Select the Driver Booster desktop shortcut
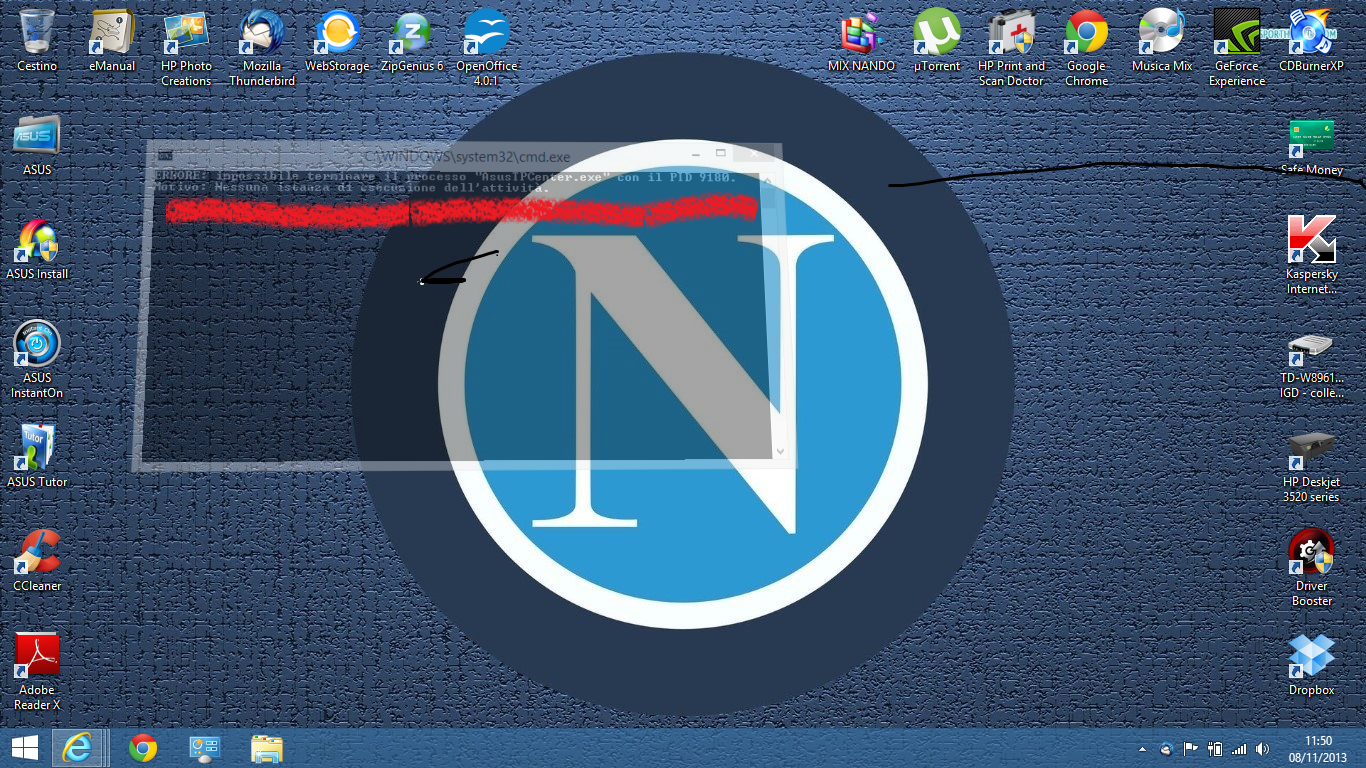This screenshot has height=768, width=1366. tap(1311, 568)
